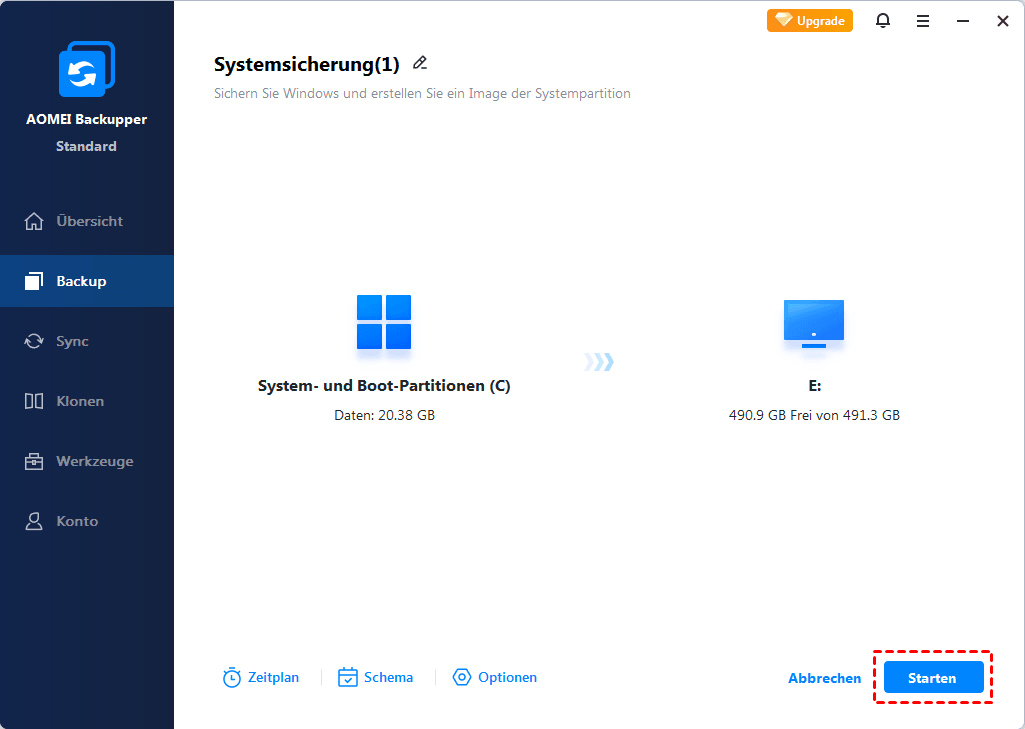1025x729 pixels.
Task: Open the Backup tab in sidebar
Action: [87, 281]
